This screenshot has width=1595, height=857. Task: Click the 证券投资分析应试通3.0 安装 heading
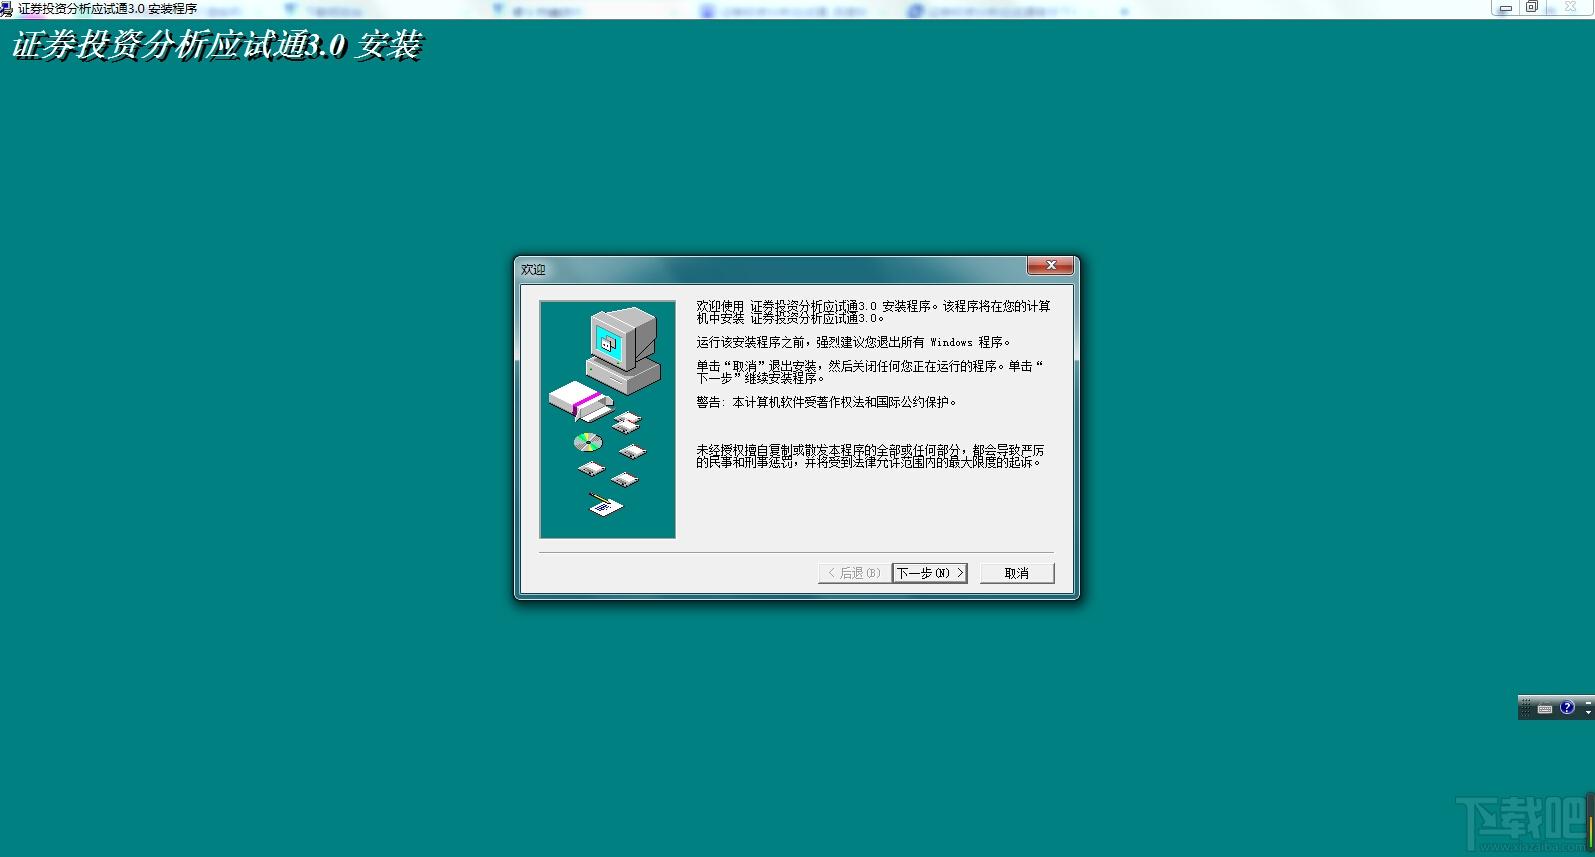(217, 45)
